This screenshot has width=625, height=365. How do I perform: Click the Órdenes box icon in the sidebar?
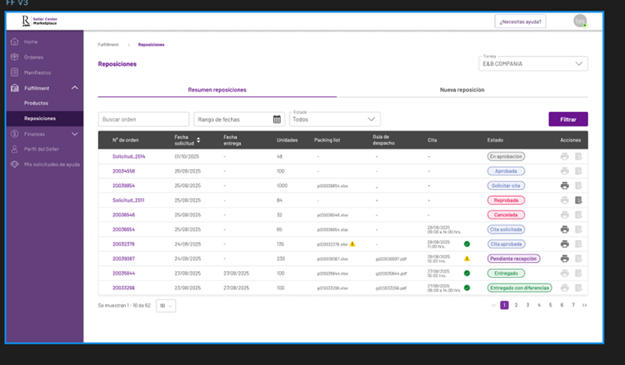click(15, 57)
